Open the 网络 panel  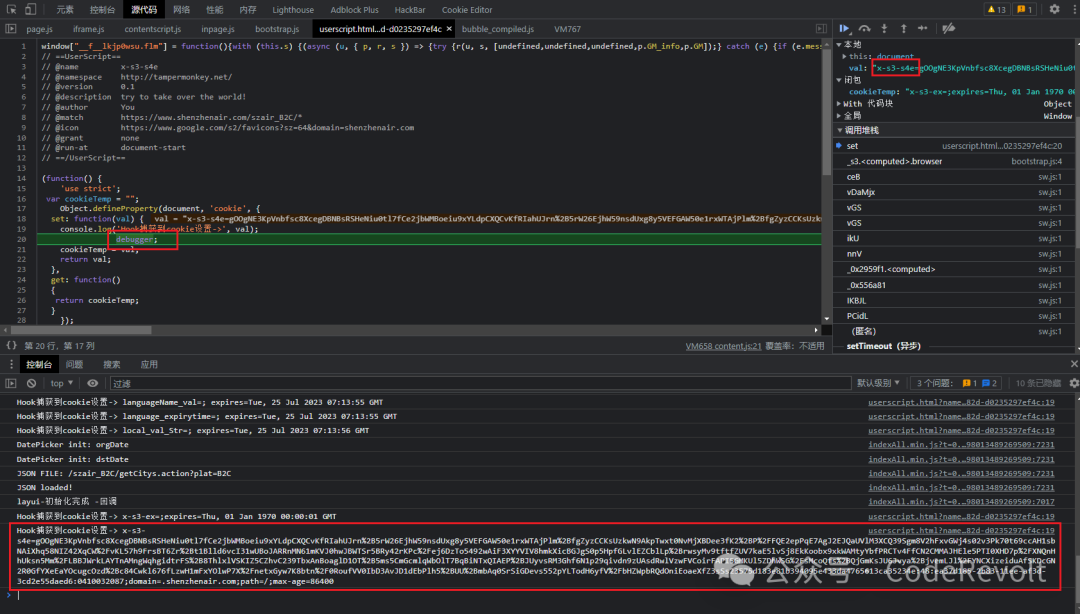coord(181,10)
